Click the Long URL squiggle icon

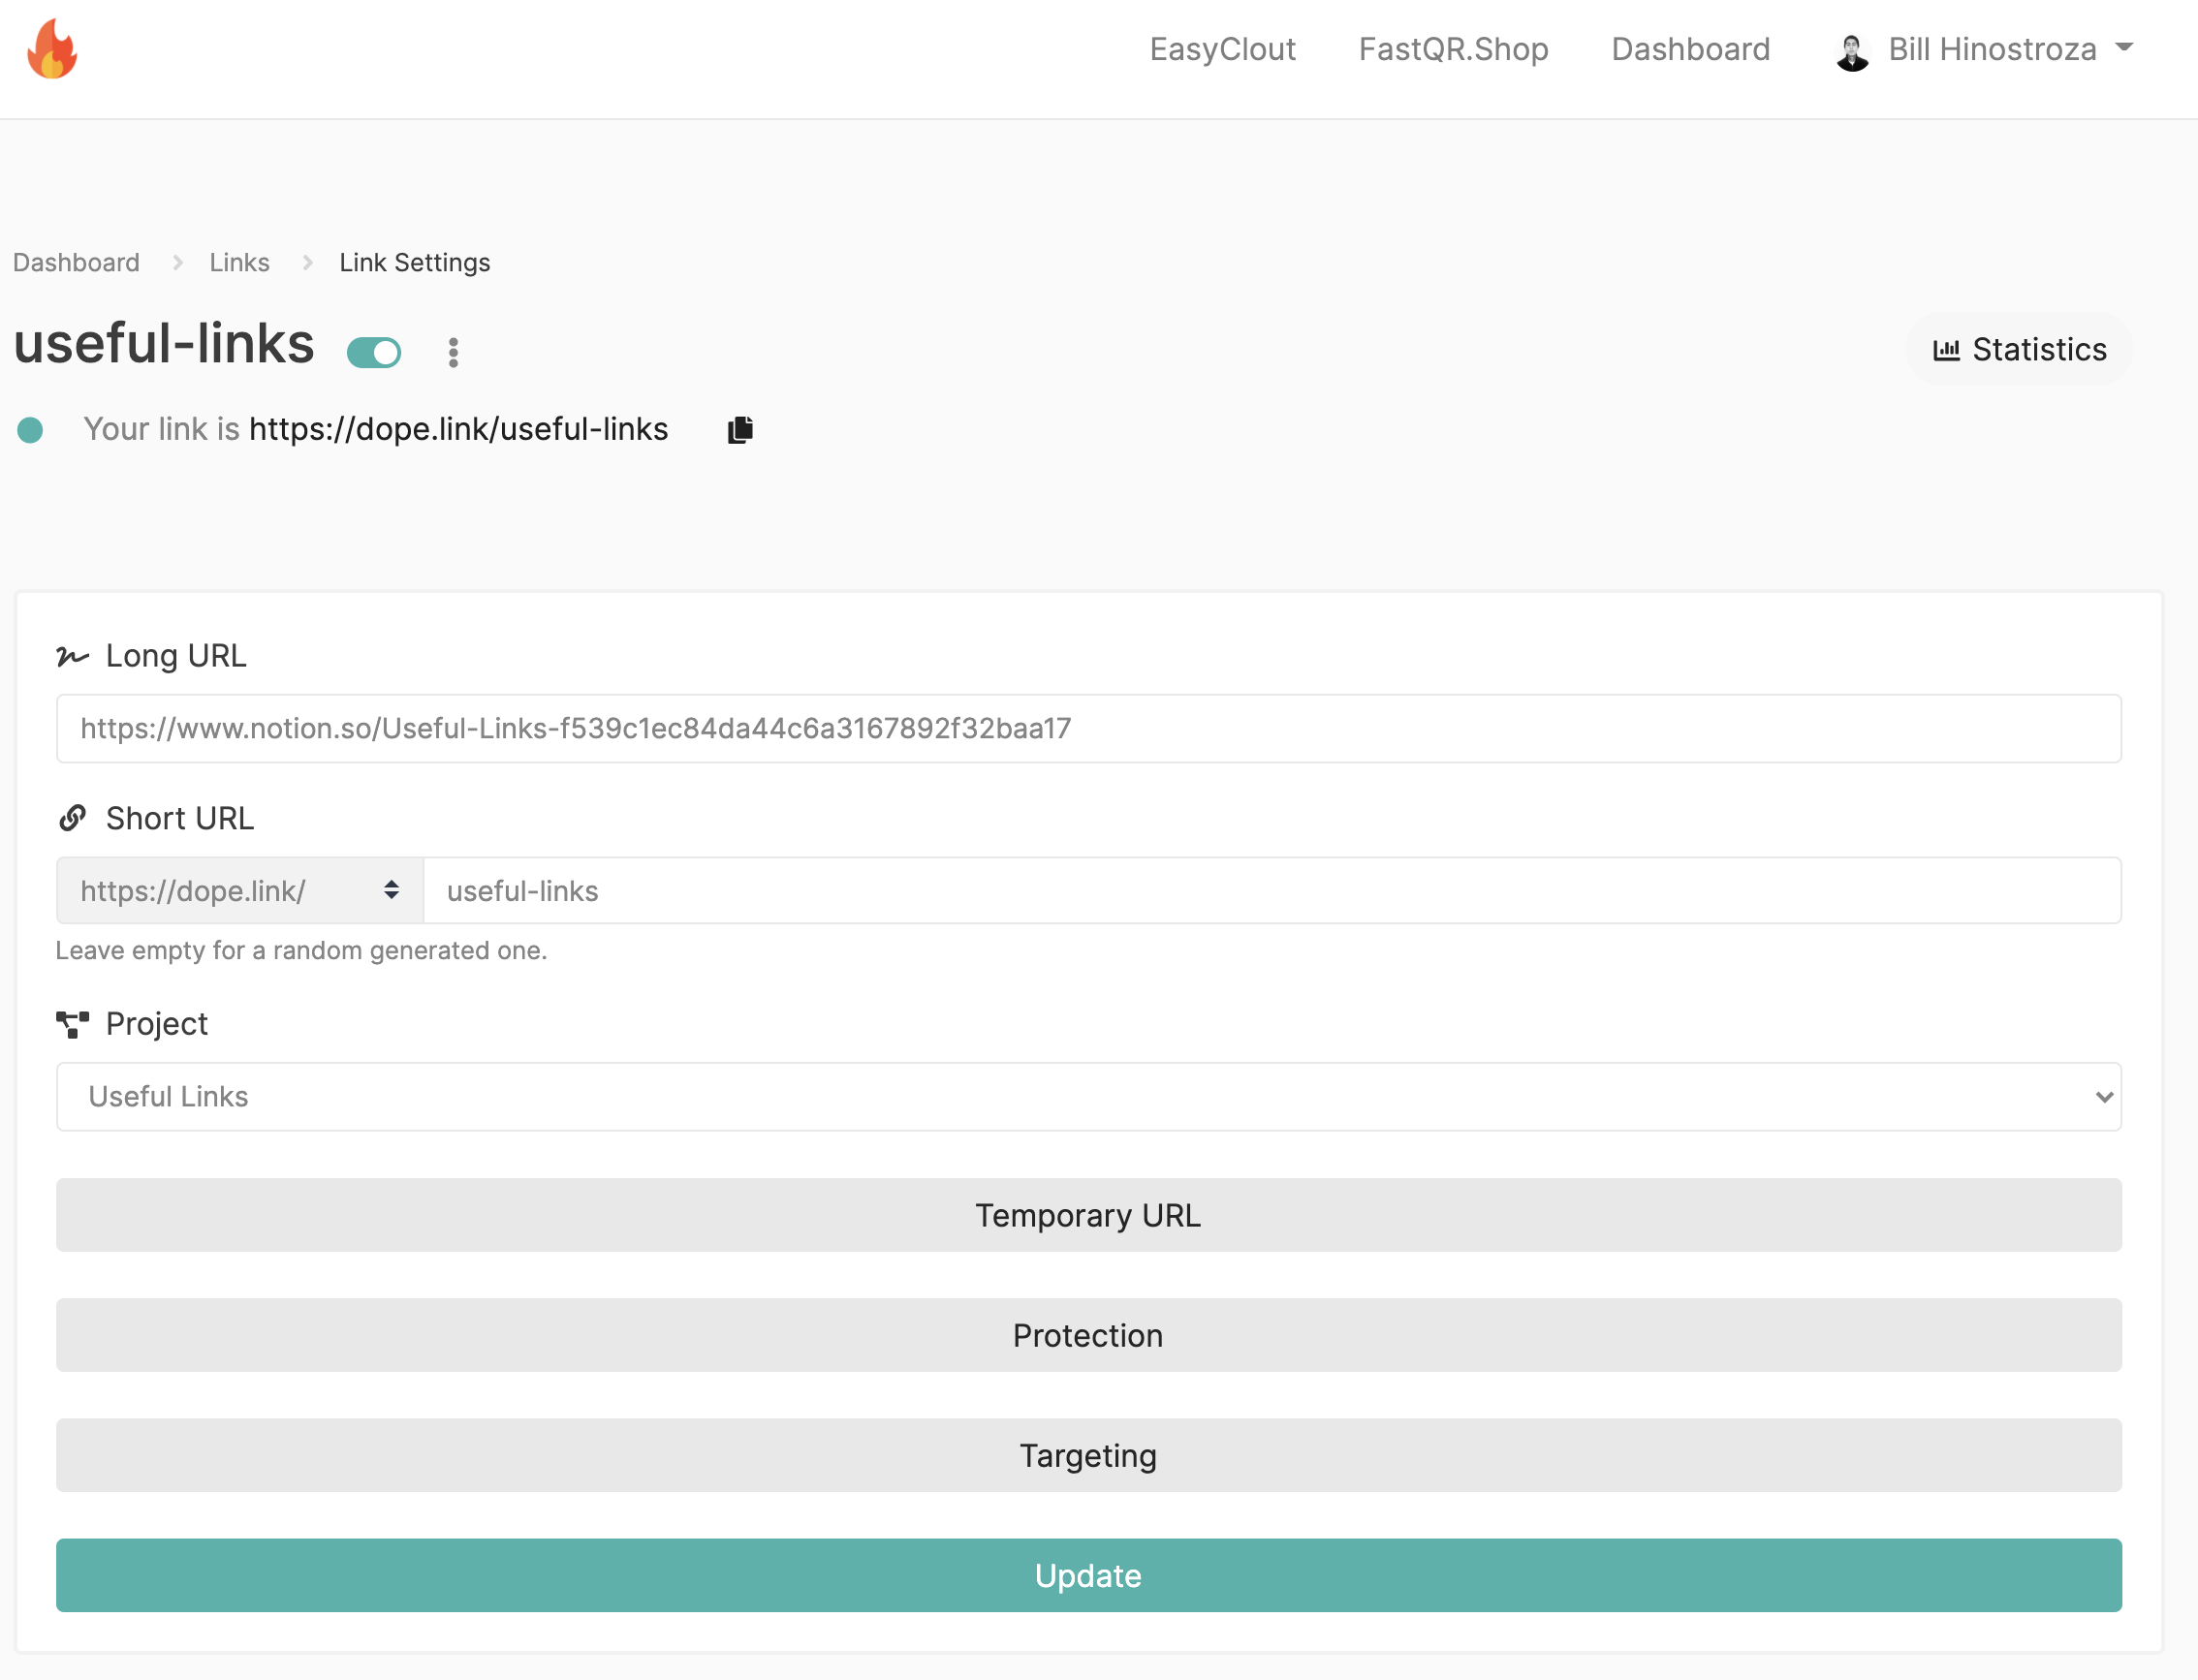73,656
